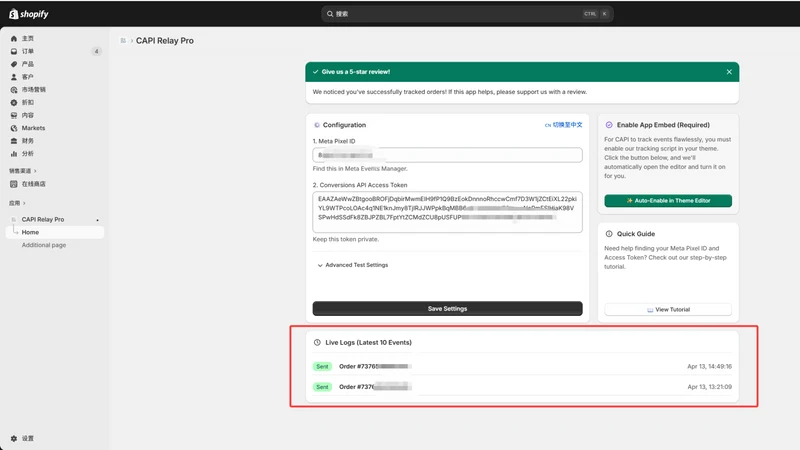Viewport: 800px width, 450px height.
Task: Open Settings gear icon
Action: 14,438
